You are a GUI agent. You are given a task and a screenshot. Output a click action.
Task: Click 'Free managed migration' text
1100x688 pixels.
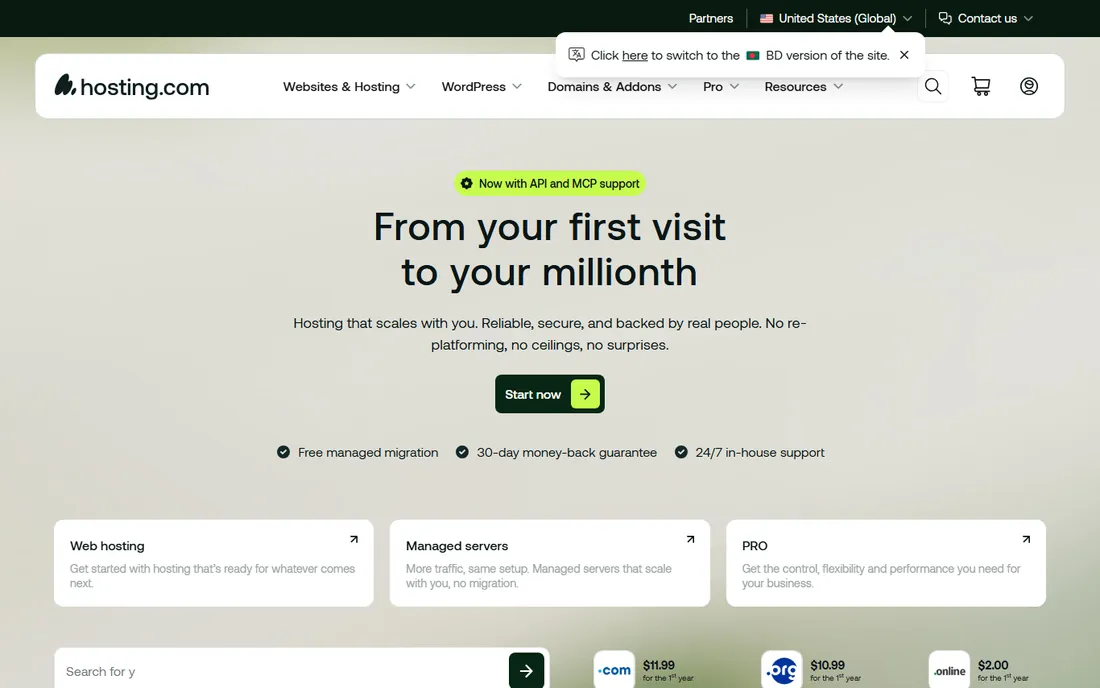tap(368, 452)
